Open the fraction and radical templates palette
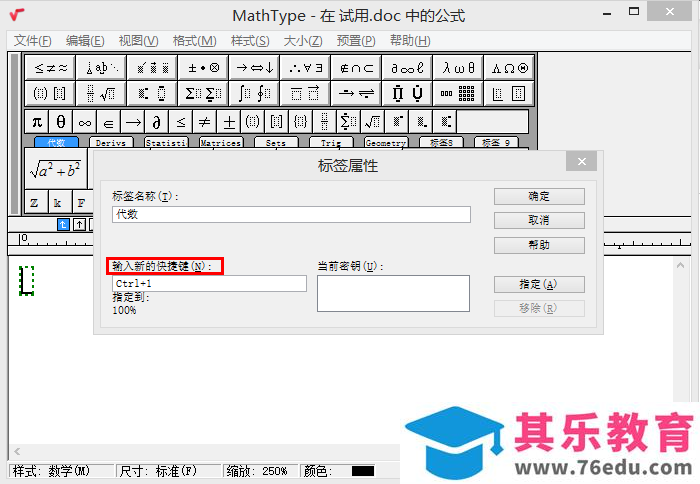The height and width of the screenshot is (484, 700). click(101, 93)
